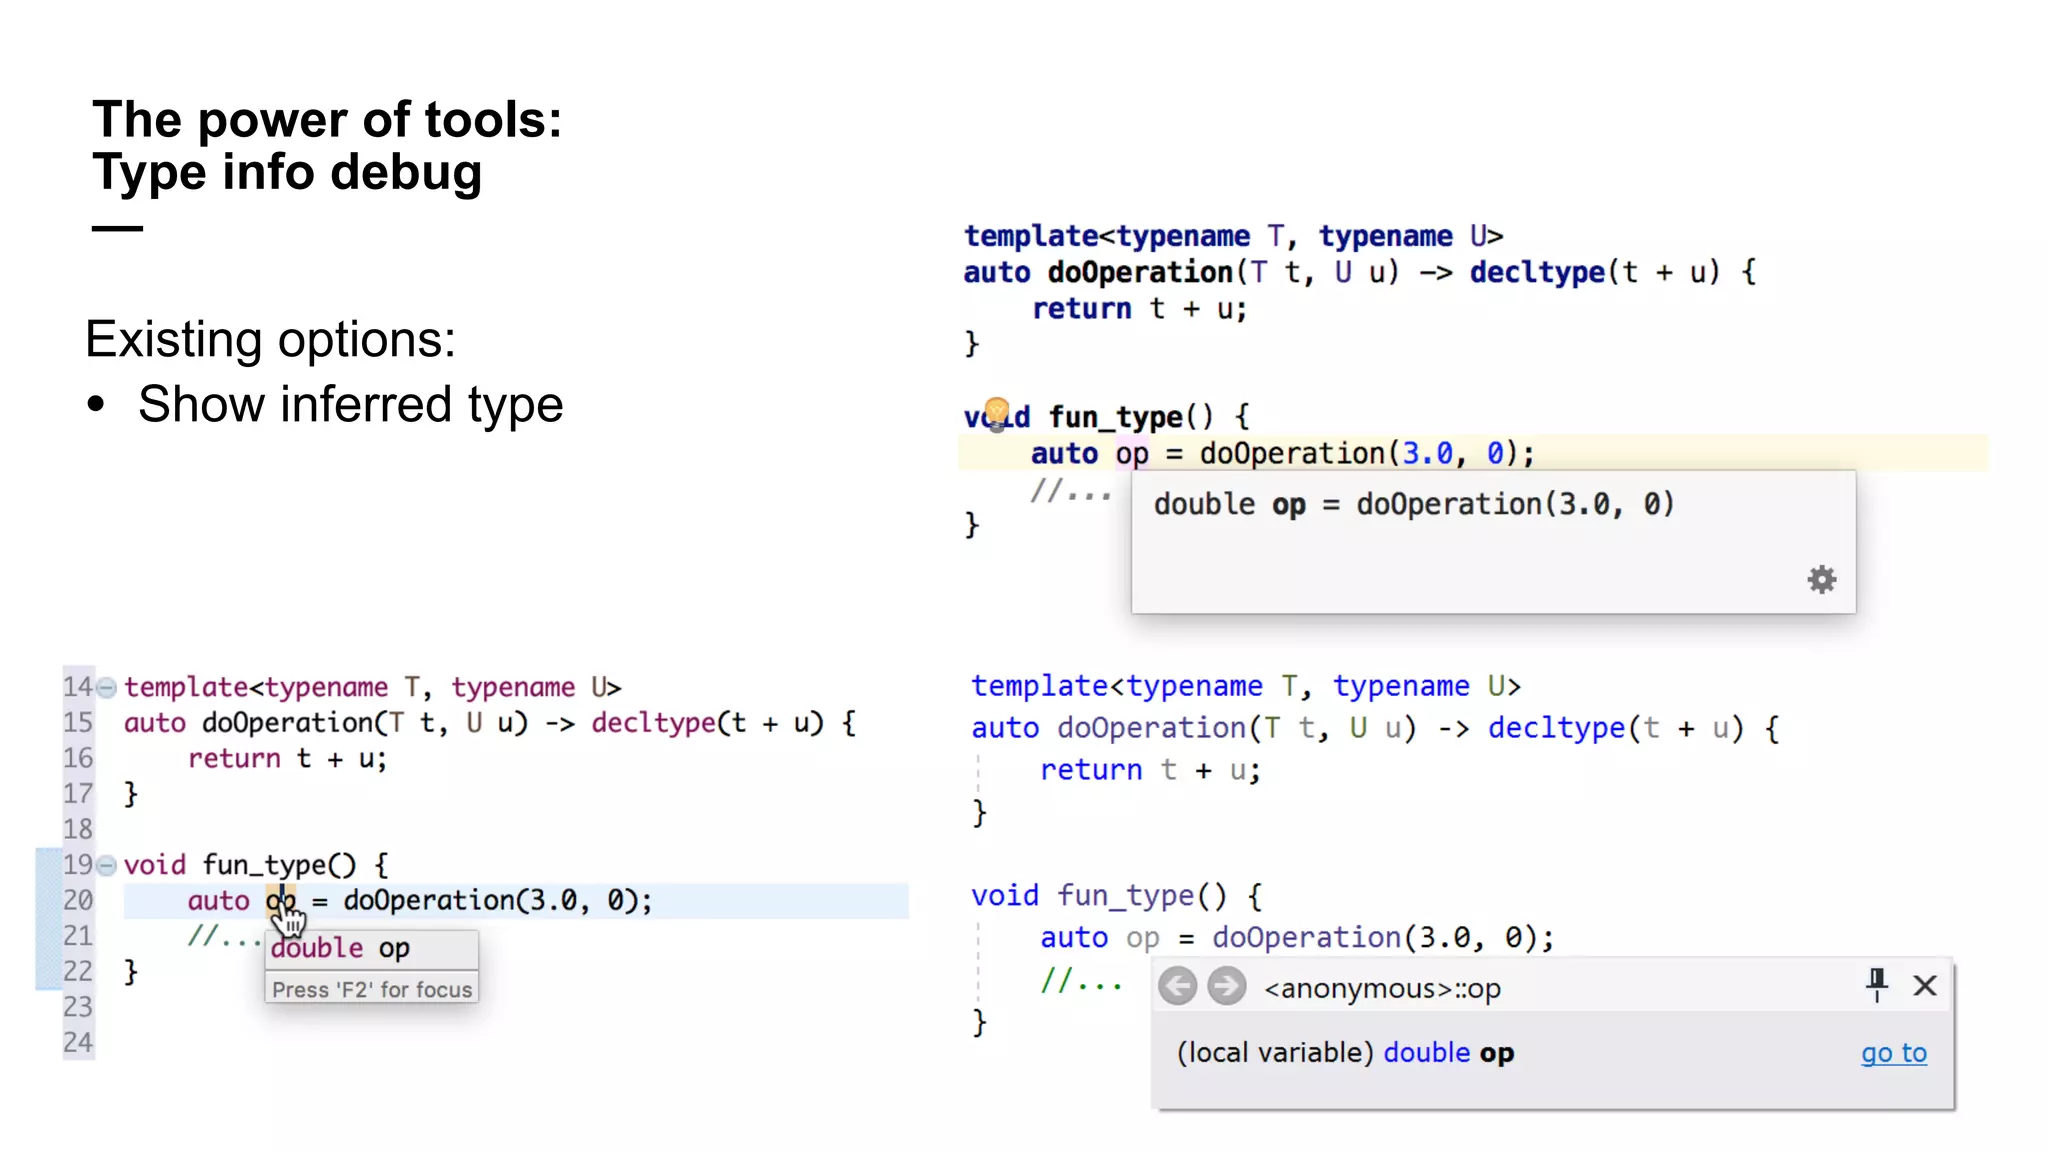Click the lightbulb quick-fix icon
Screen dimensions: 2048x1152
click(x=997, y=413)
